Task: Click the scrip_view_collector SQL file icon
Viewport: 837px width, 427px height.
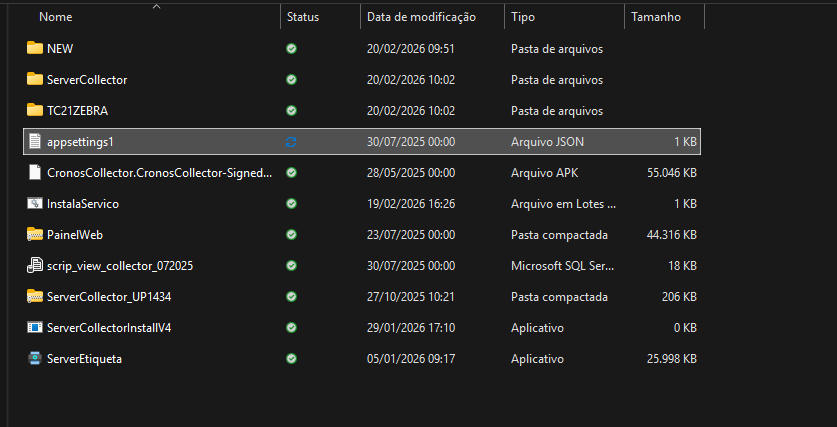Action: (35, 266)
